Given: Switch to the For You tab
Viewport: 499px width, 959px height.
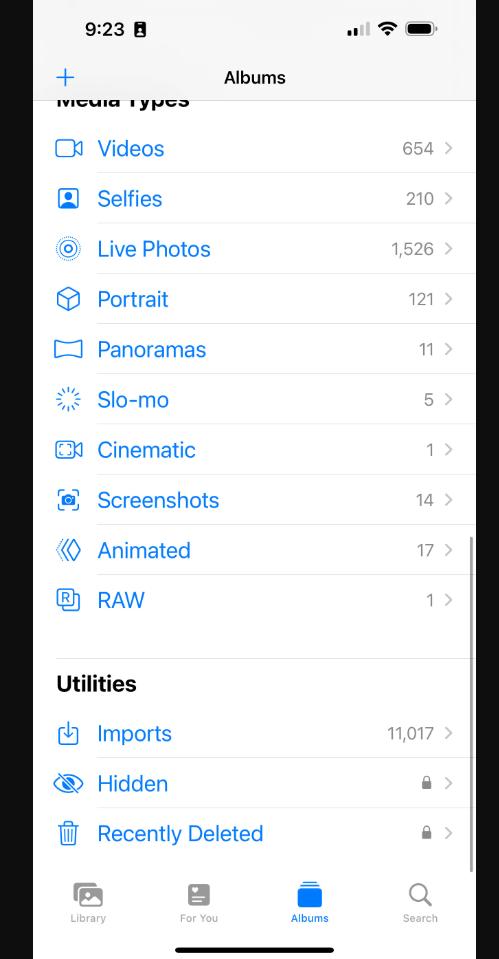Looking at the screenshot, I should (x=199, y=902).
